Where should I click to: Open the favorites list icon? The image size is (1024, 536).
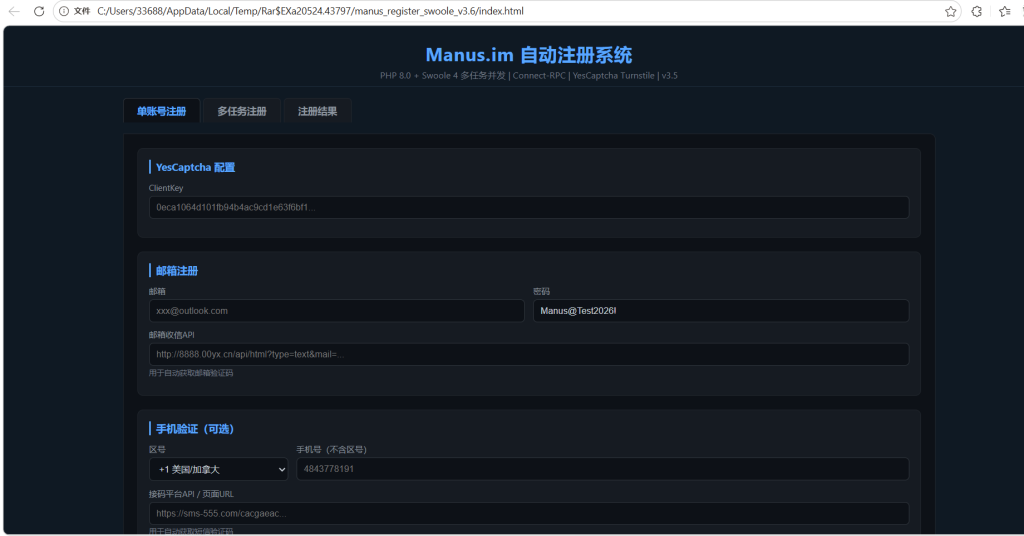(x=1004, y=11)
